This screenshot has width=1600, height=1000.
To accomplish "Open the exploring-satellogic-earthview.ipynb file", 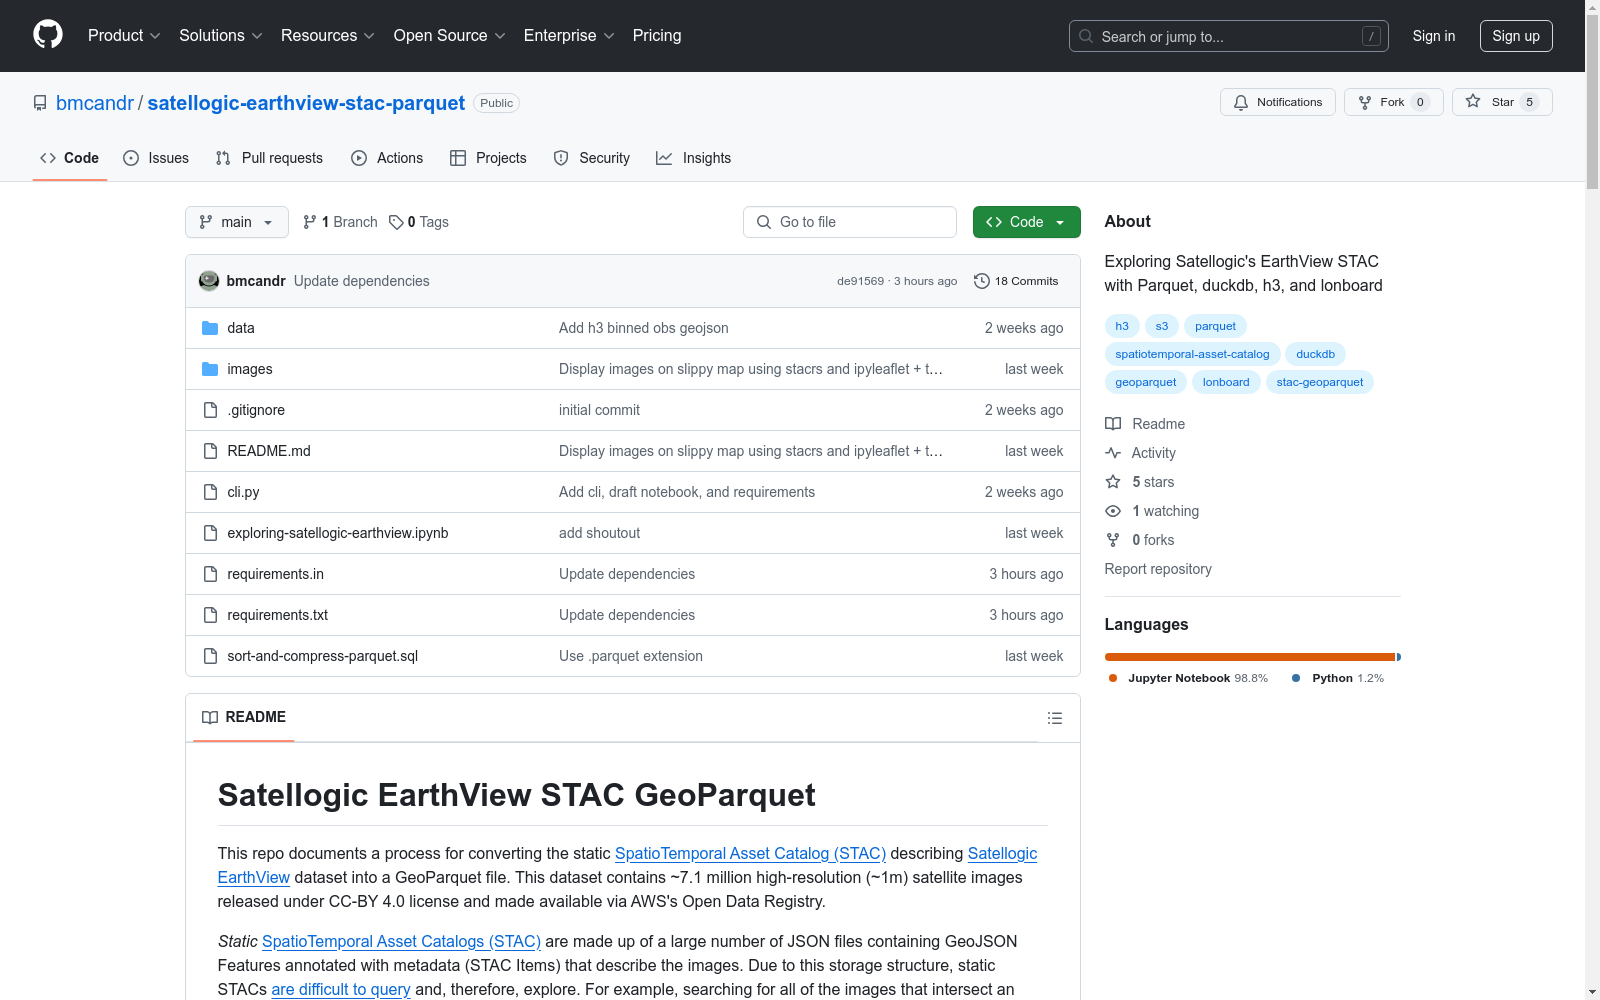I will pos(337,533).
